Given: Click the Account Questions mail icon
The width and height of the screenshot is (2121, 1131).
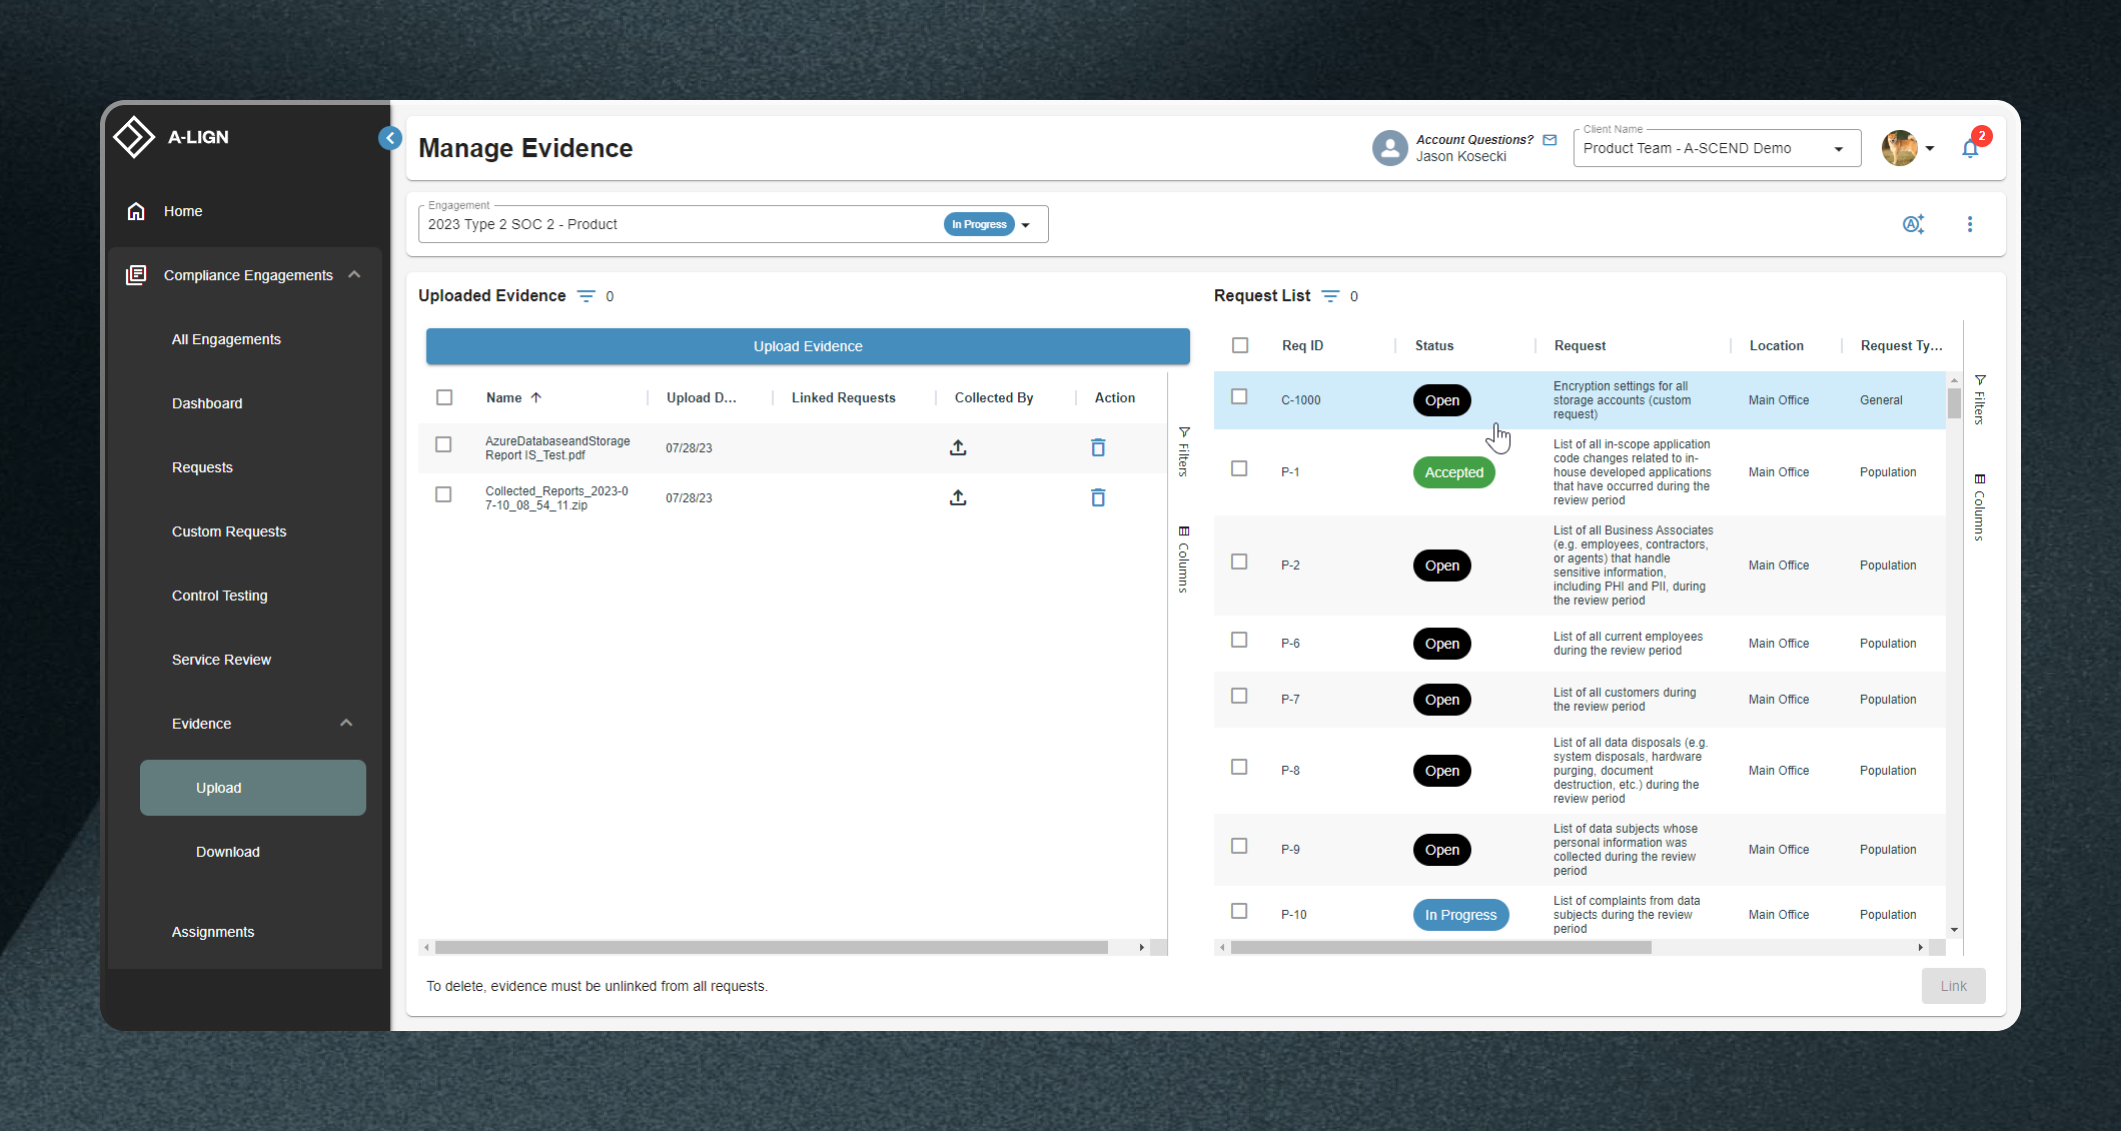Looking at the screenshot, I should 1550,140.
